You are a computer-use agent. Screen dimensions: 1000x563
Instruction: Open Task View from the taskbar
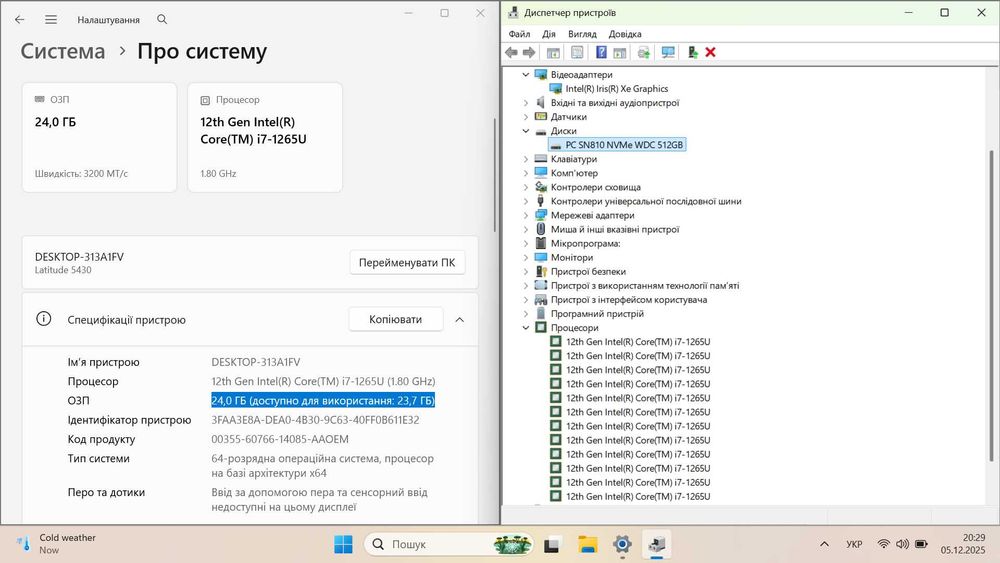(552, 545)
